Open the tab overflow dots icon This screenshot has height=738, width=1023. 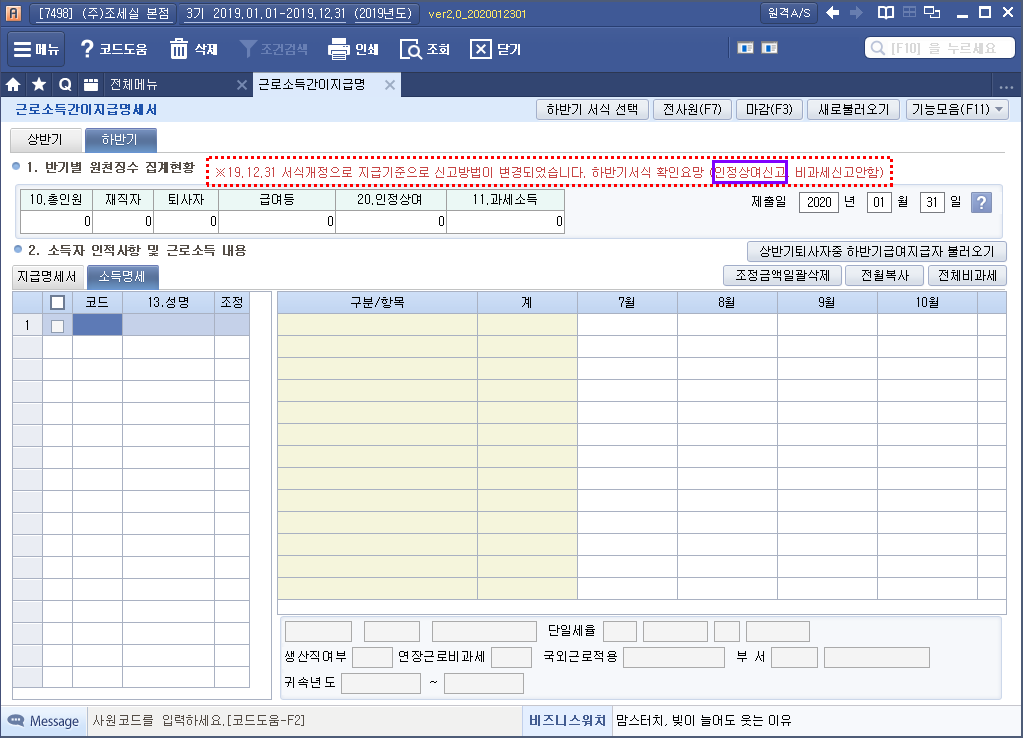pos(1006,86)
